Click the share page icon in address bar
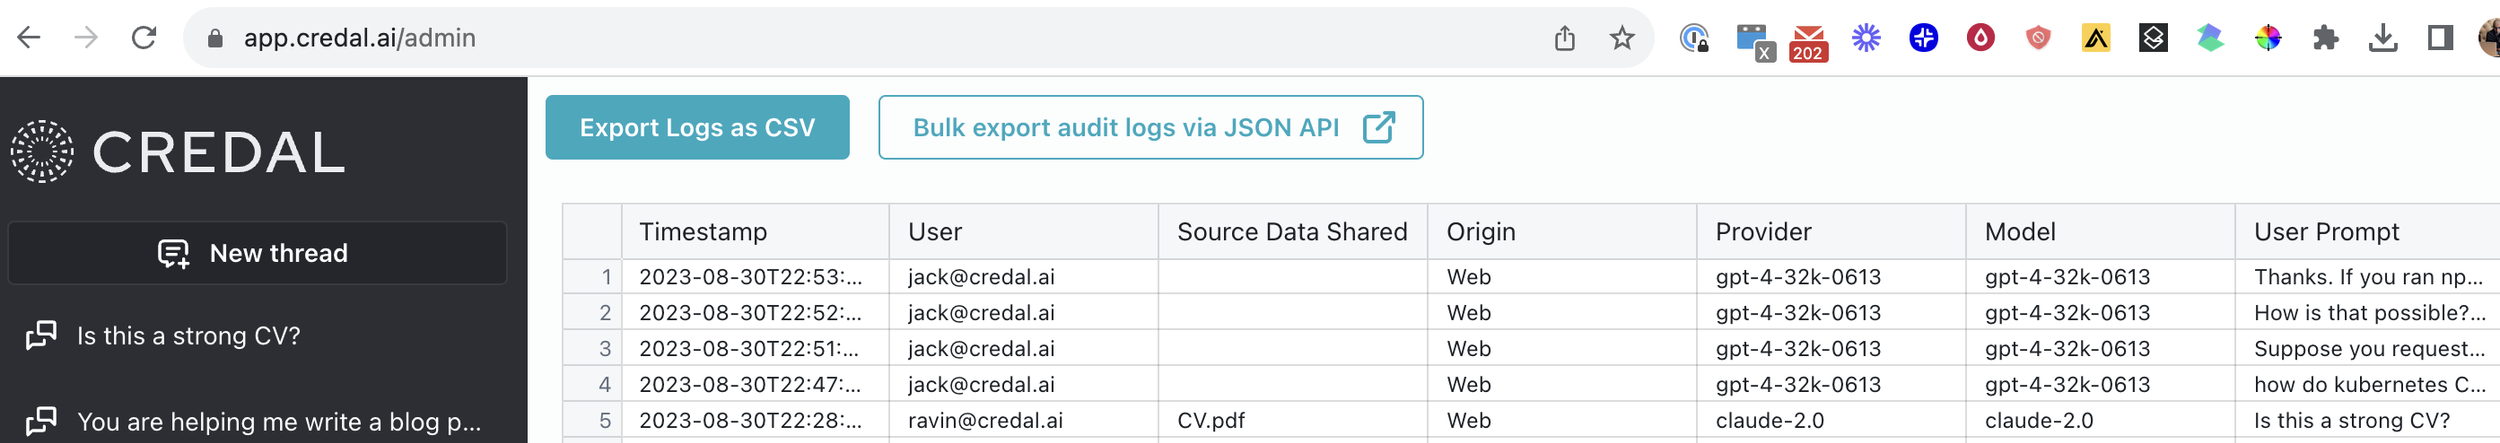 click(x=1565, y=38)
